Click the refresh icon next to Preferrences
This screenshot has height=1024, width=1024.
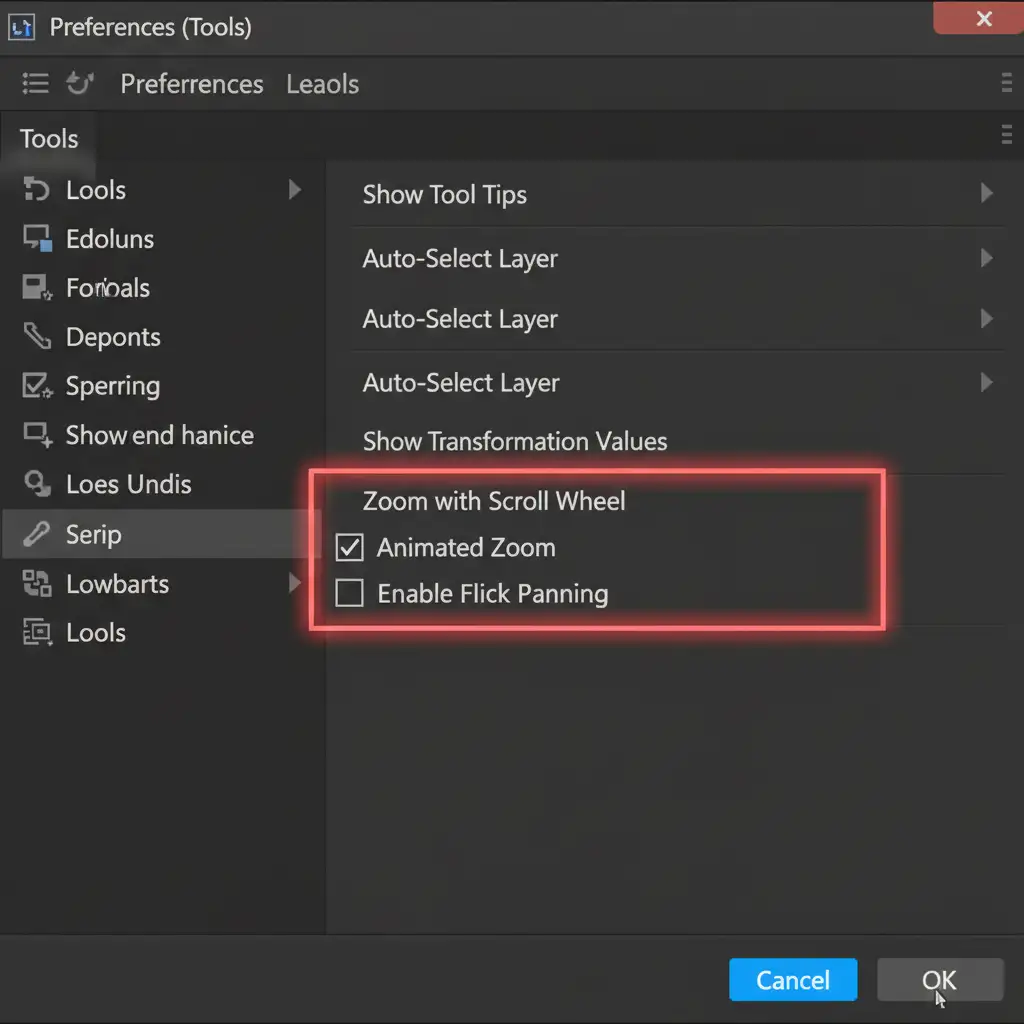[80, 84]
